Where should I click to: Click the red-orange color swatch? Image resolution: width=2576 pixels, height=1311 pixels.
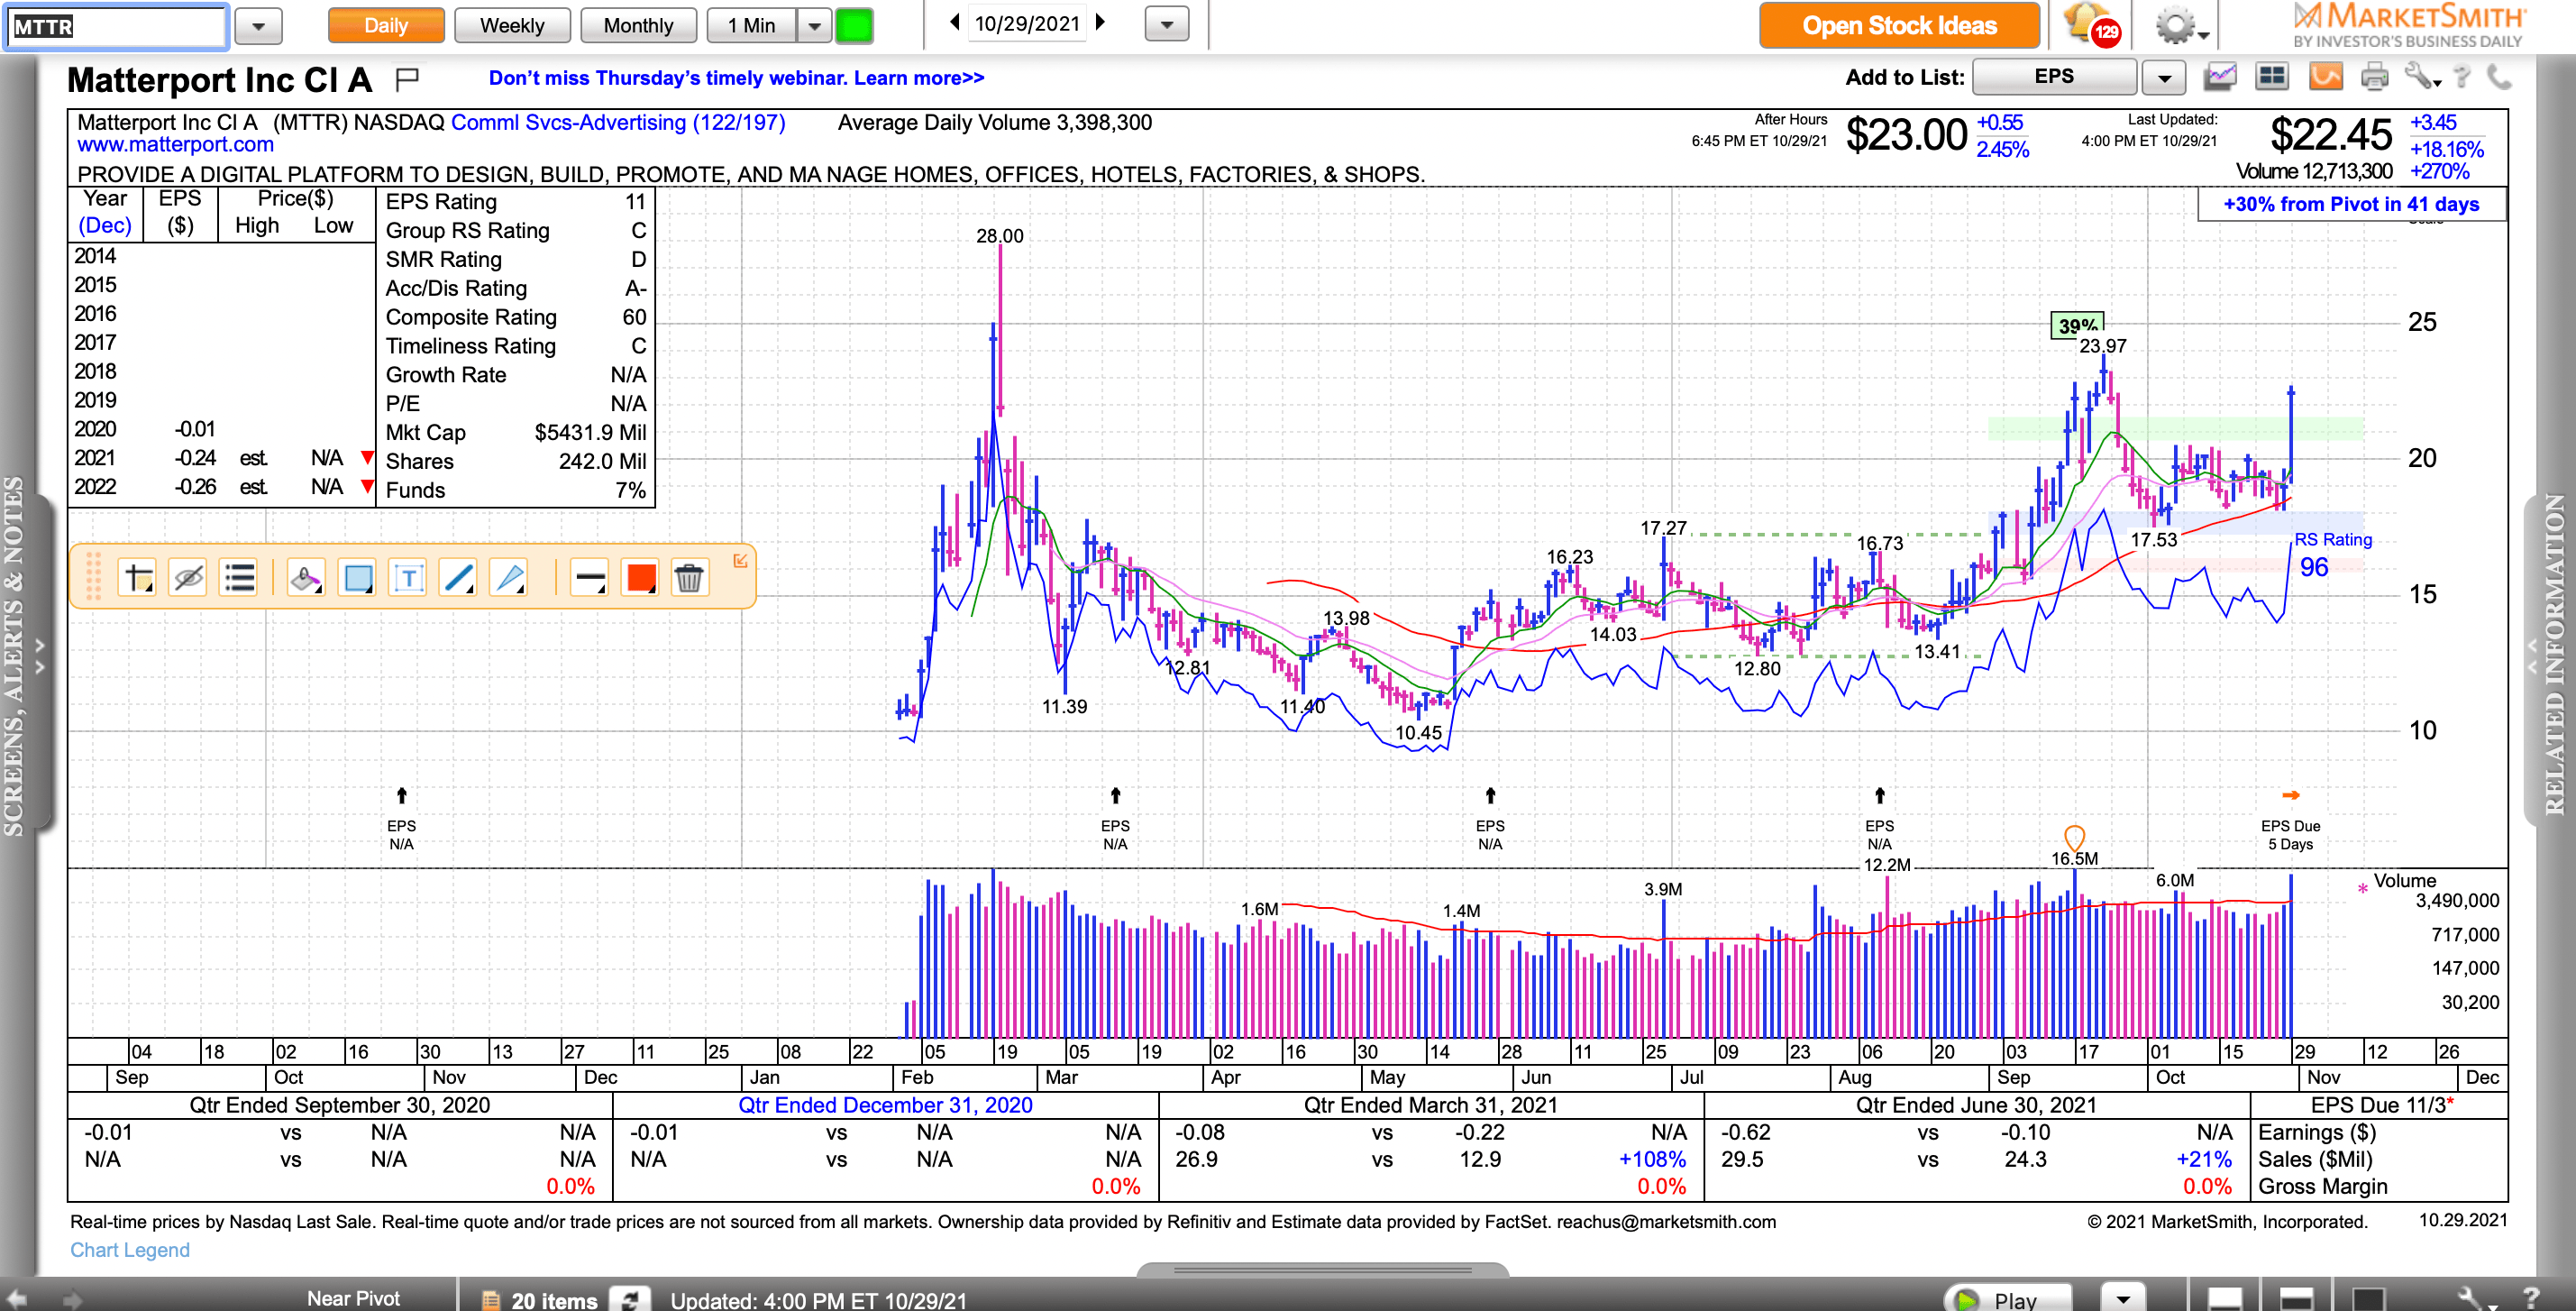[640, 577]
